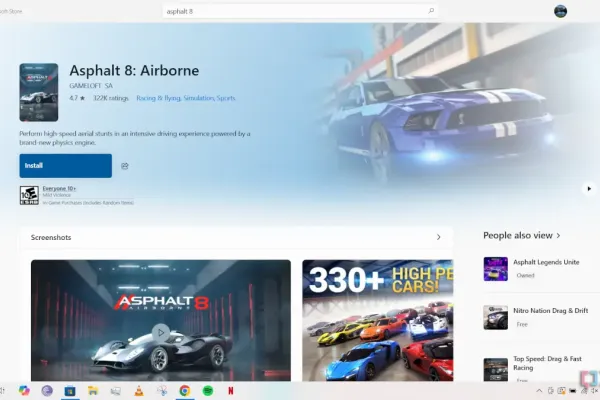
Task: Click the 322K ratings text
Action: tap(111, 98)
